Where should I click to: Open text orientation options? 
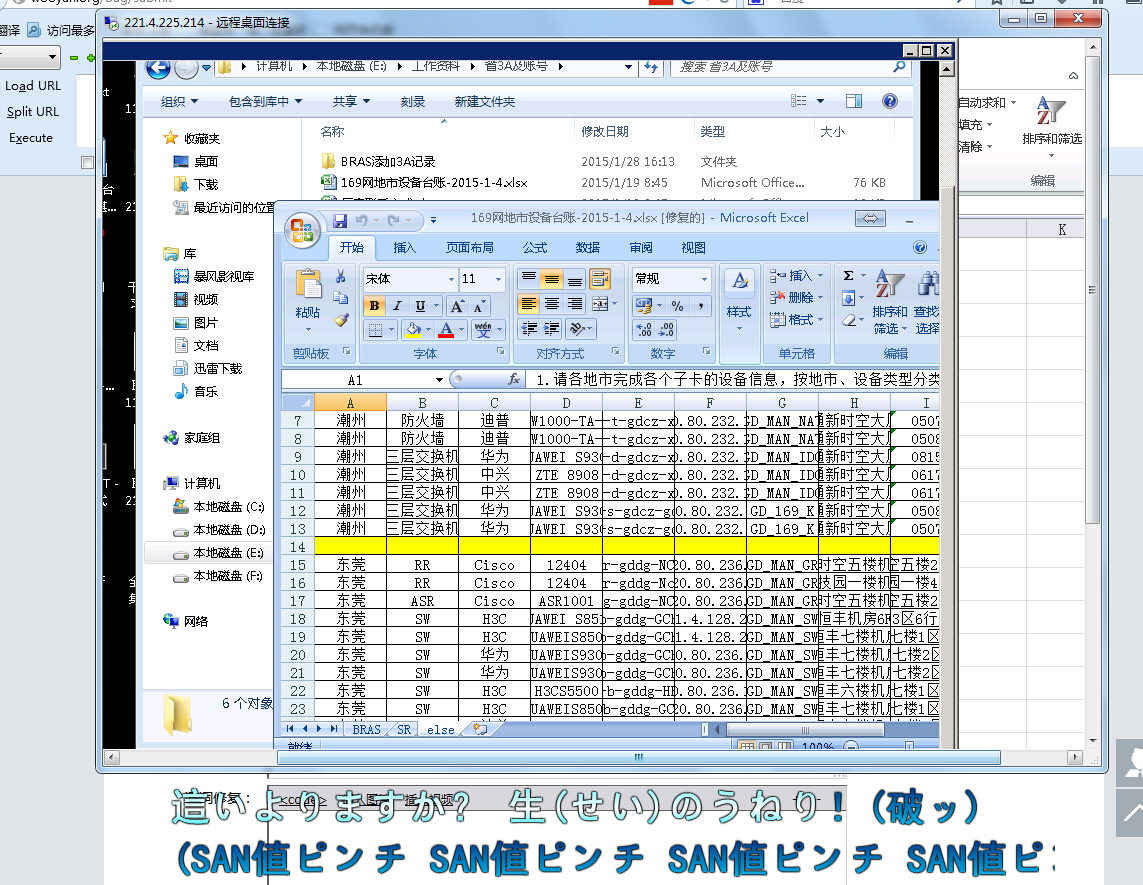[578, 329]
